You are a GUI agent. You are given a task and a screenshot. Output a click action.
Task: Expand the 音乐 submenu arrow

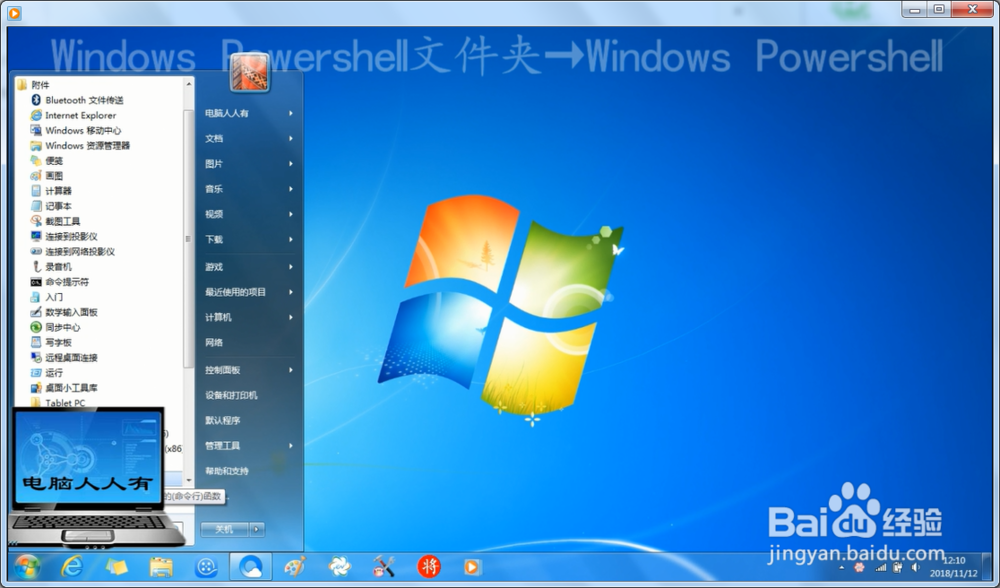point(291,189)
